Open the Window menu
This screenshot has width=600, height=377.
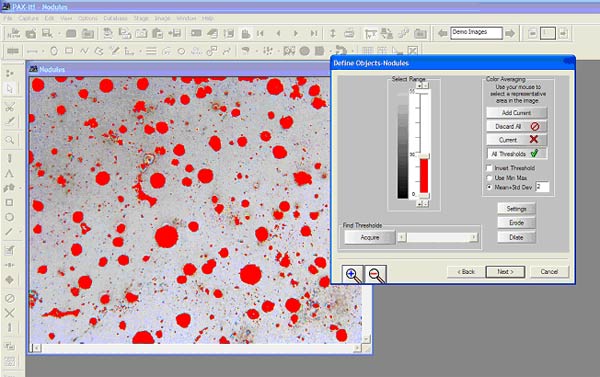click(186, 18)
